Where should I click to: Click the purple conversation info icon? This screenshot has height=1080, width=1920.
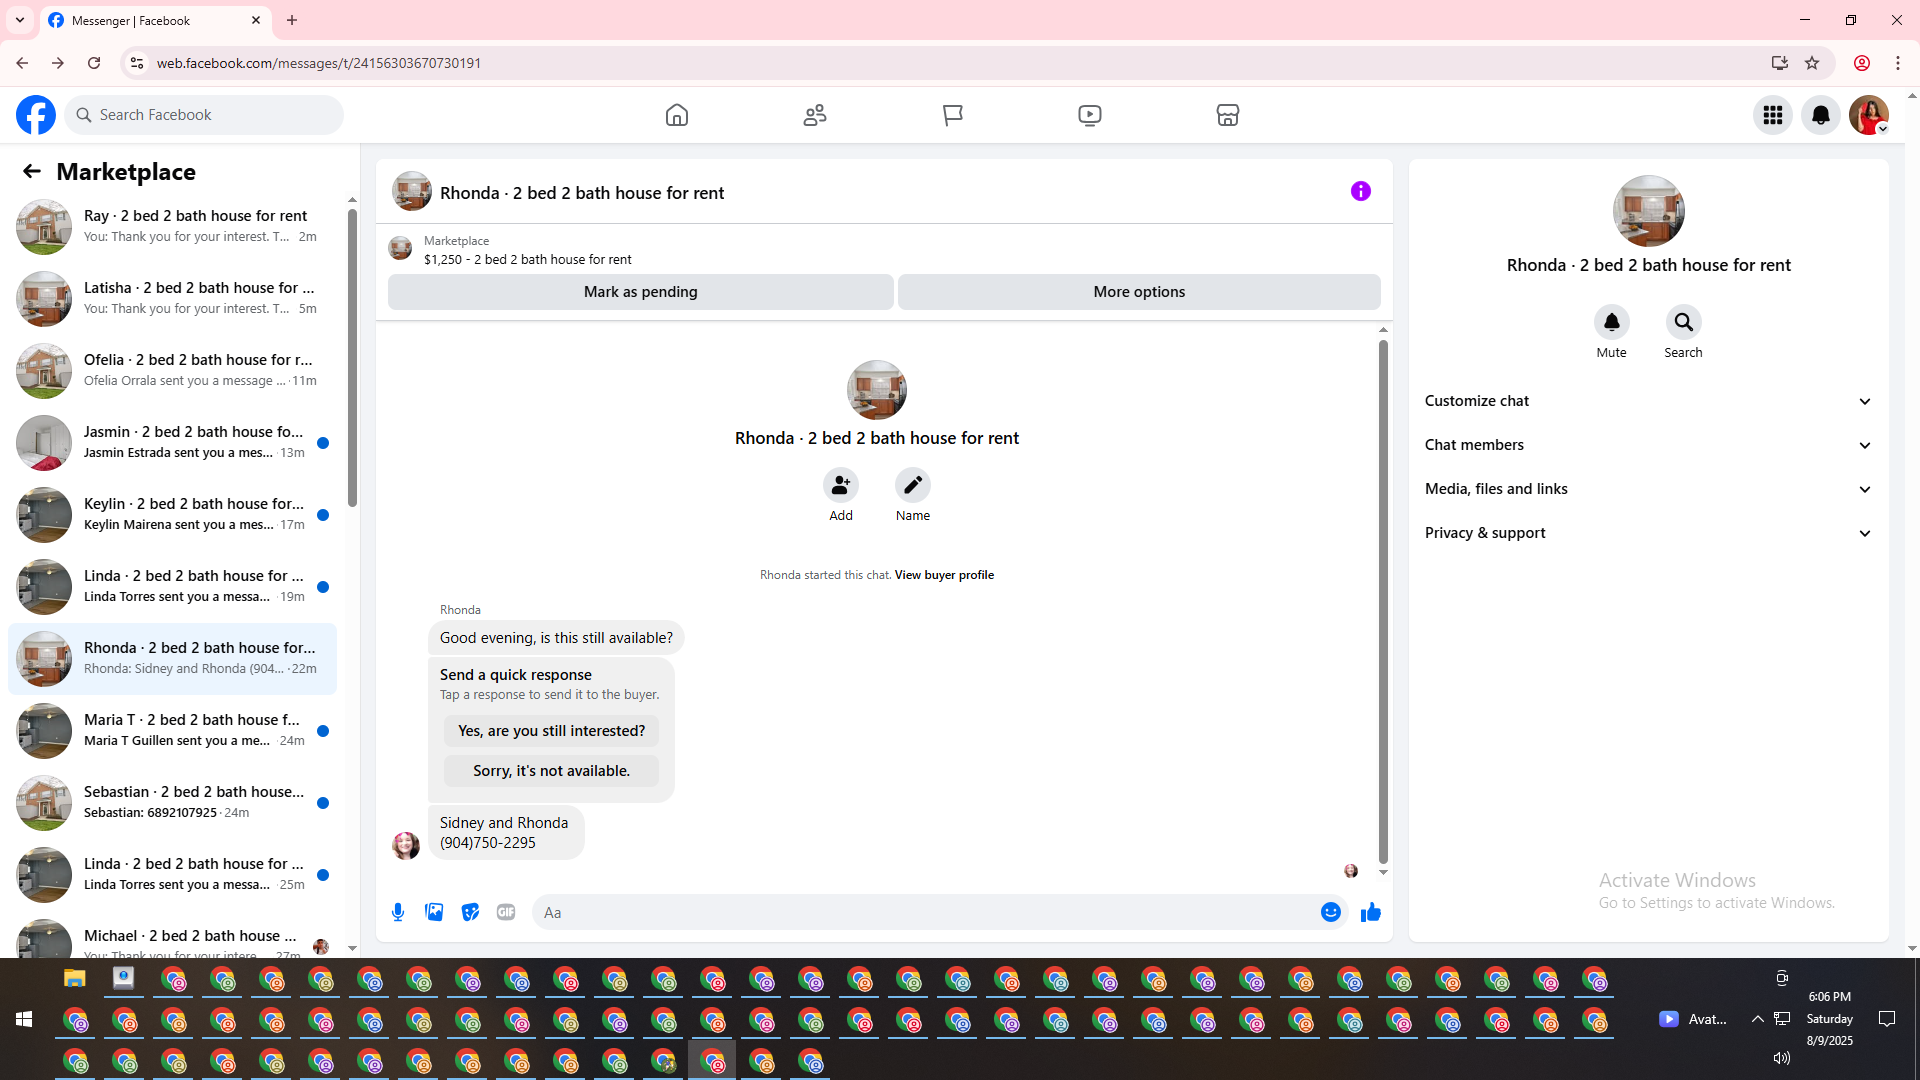tap(1360, 191)
